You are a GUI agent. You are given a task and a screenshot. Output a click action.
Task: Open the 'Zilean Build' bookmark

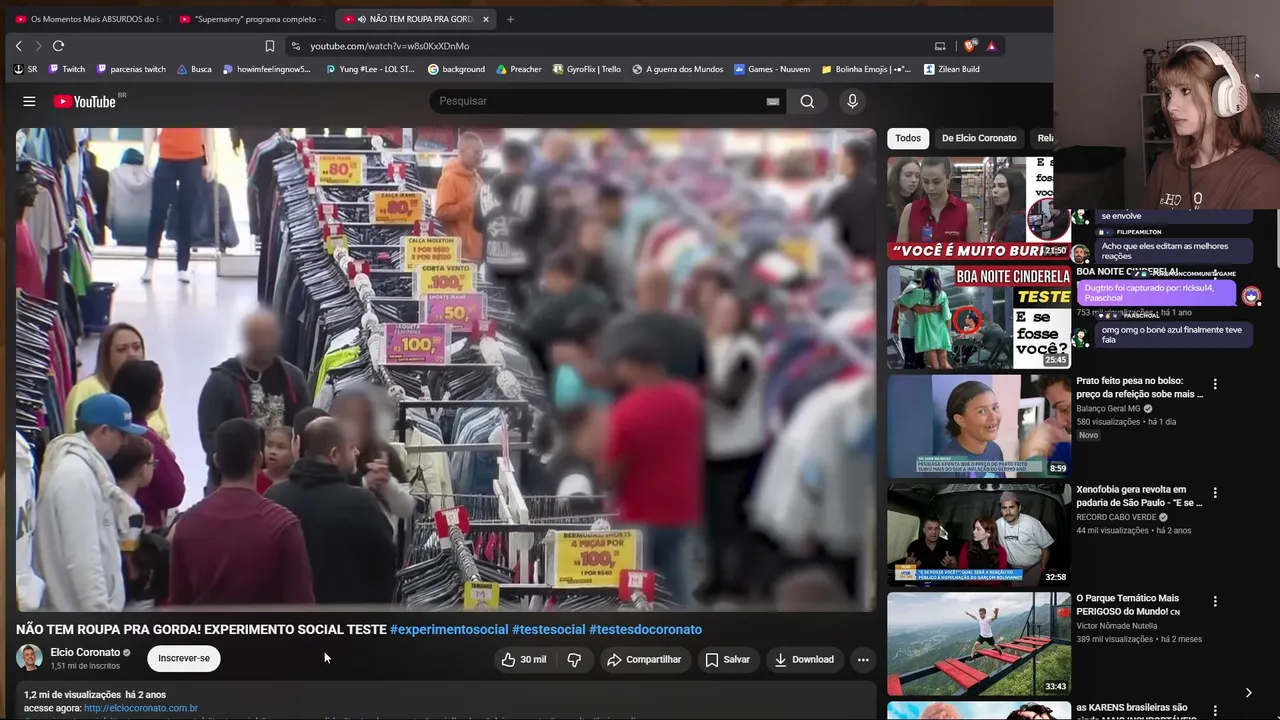pyautogui.click(x=951, y=69)
